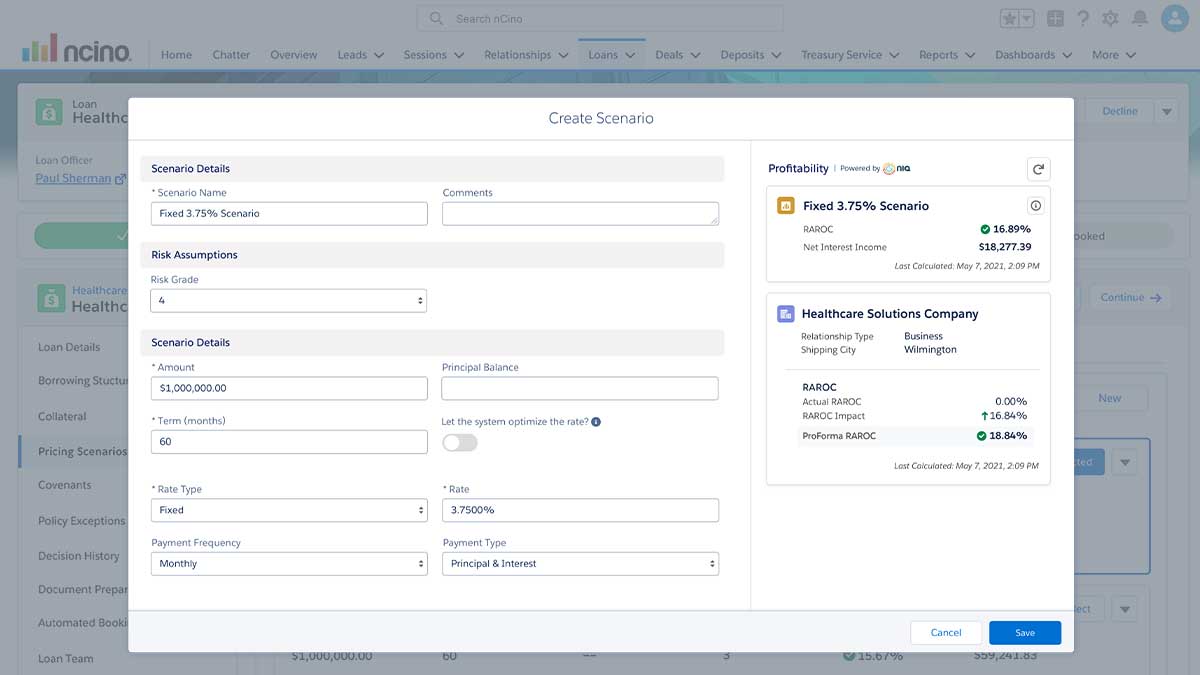This screenshot has height=675, width=1200.
Task: Select Loan Details in the sidebar
Action: tap(69, 347)
